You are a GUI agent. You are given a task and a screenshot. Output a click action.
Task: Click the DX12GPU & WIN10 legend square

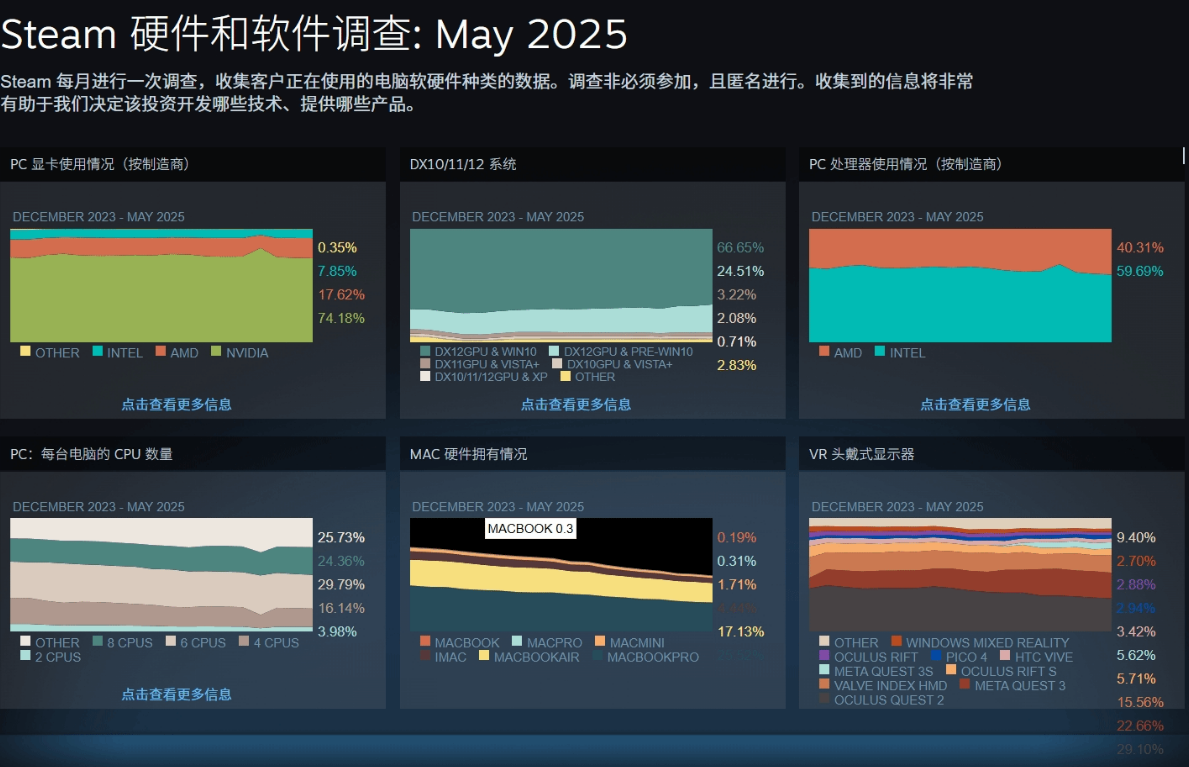[x=425, y=351]
